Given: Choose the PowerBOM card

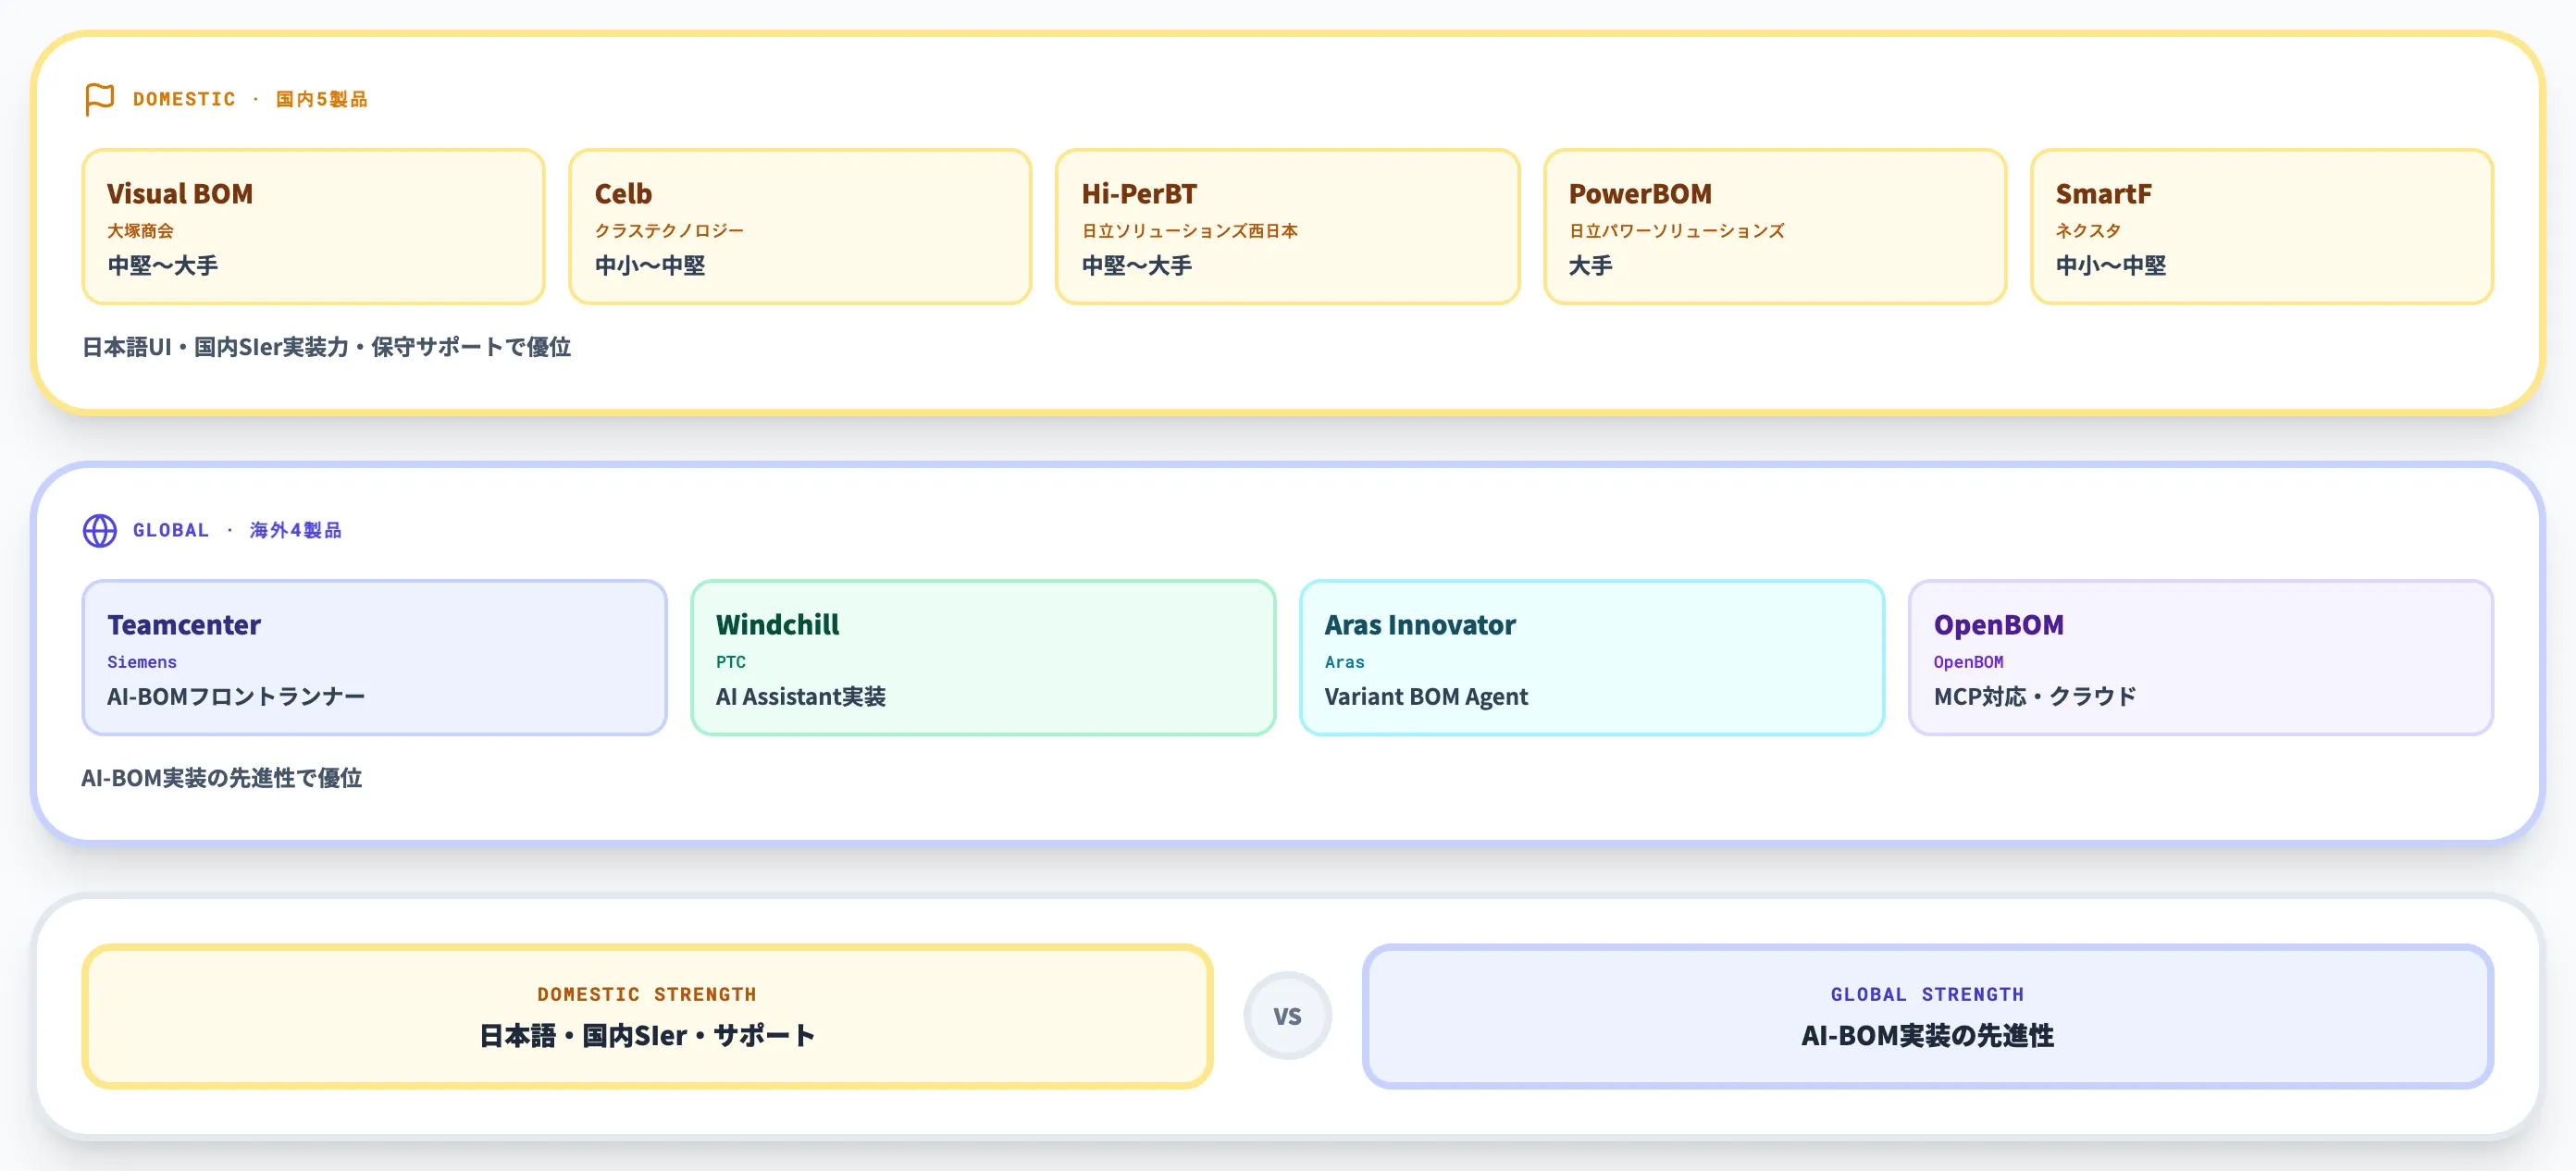Looking at the screenshot, I should tap(1775, 226).
